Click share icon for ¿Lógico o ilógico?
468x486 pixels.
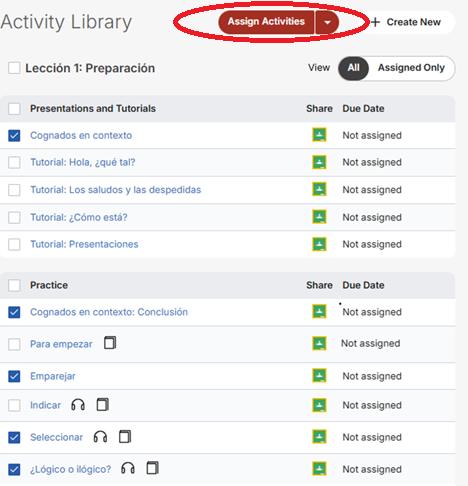[319, 469]
